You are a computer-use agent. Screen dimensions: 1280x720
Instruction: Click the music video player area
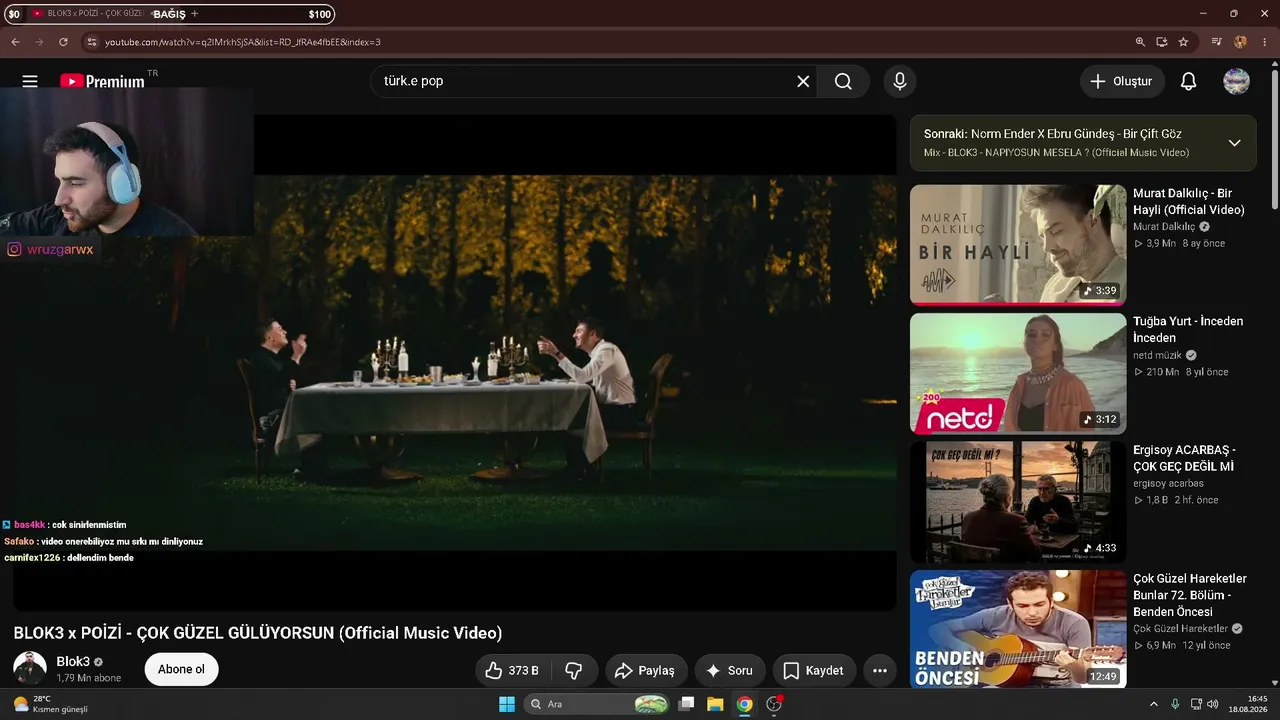click(x=455, y=362)
